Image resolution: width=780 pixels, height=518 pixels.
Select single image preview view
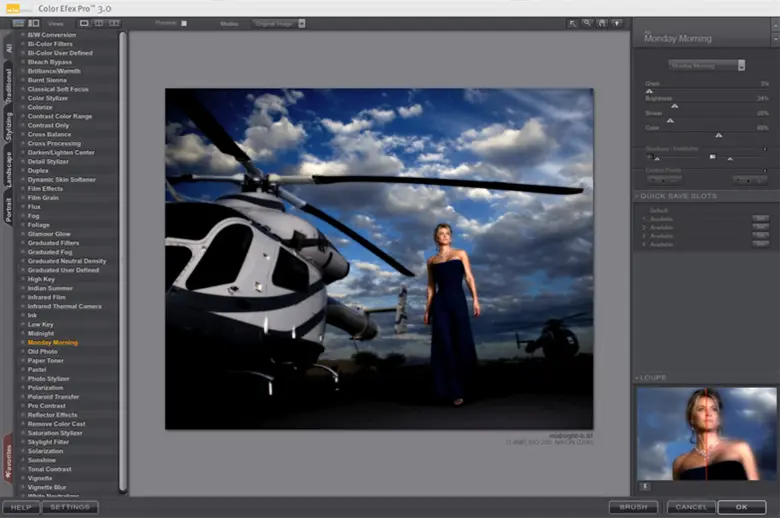84,23
